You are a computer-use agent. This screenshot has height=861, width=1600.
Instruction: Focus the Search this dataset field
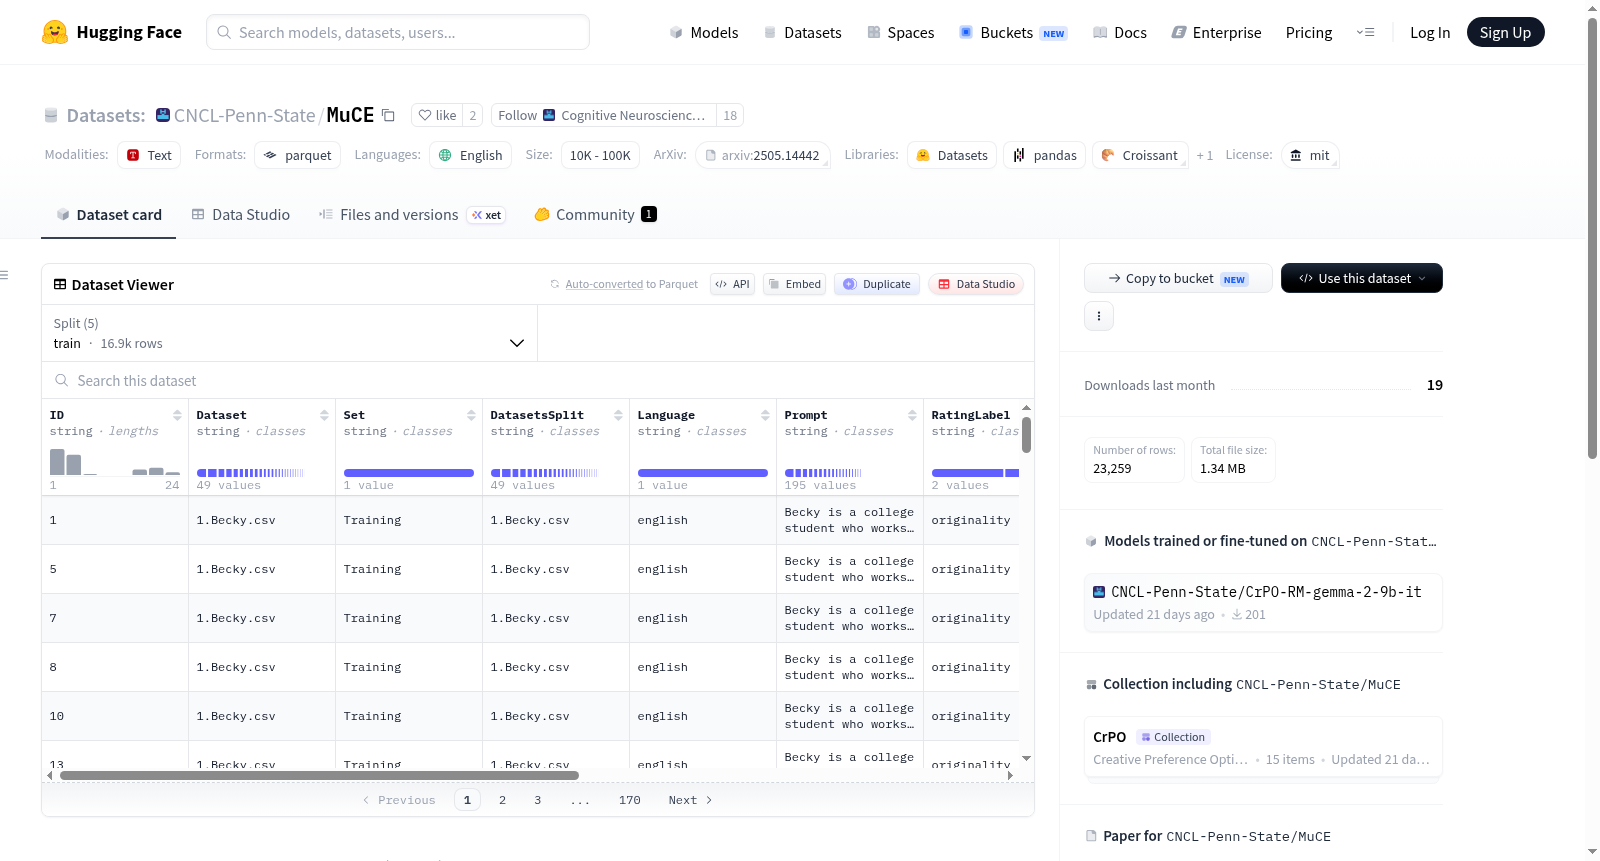click(538, 381)
